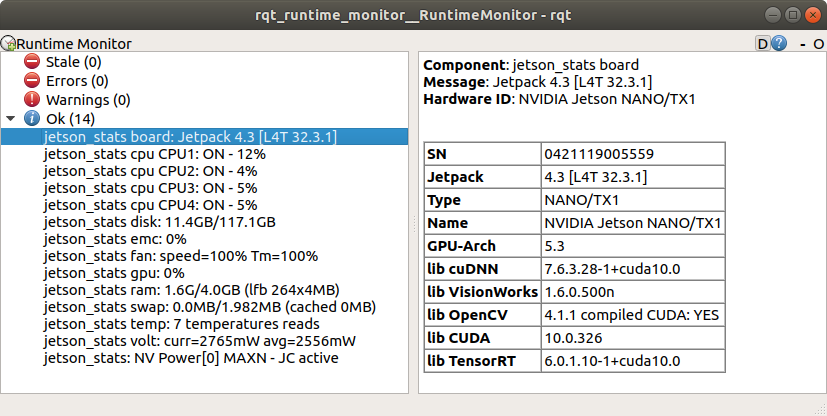Toggle the dock D button
Image resolution: width=827 pixels, height=416 pixels.
[x=763, y=43]
